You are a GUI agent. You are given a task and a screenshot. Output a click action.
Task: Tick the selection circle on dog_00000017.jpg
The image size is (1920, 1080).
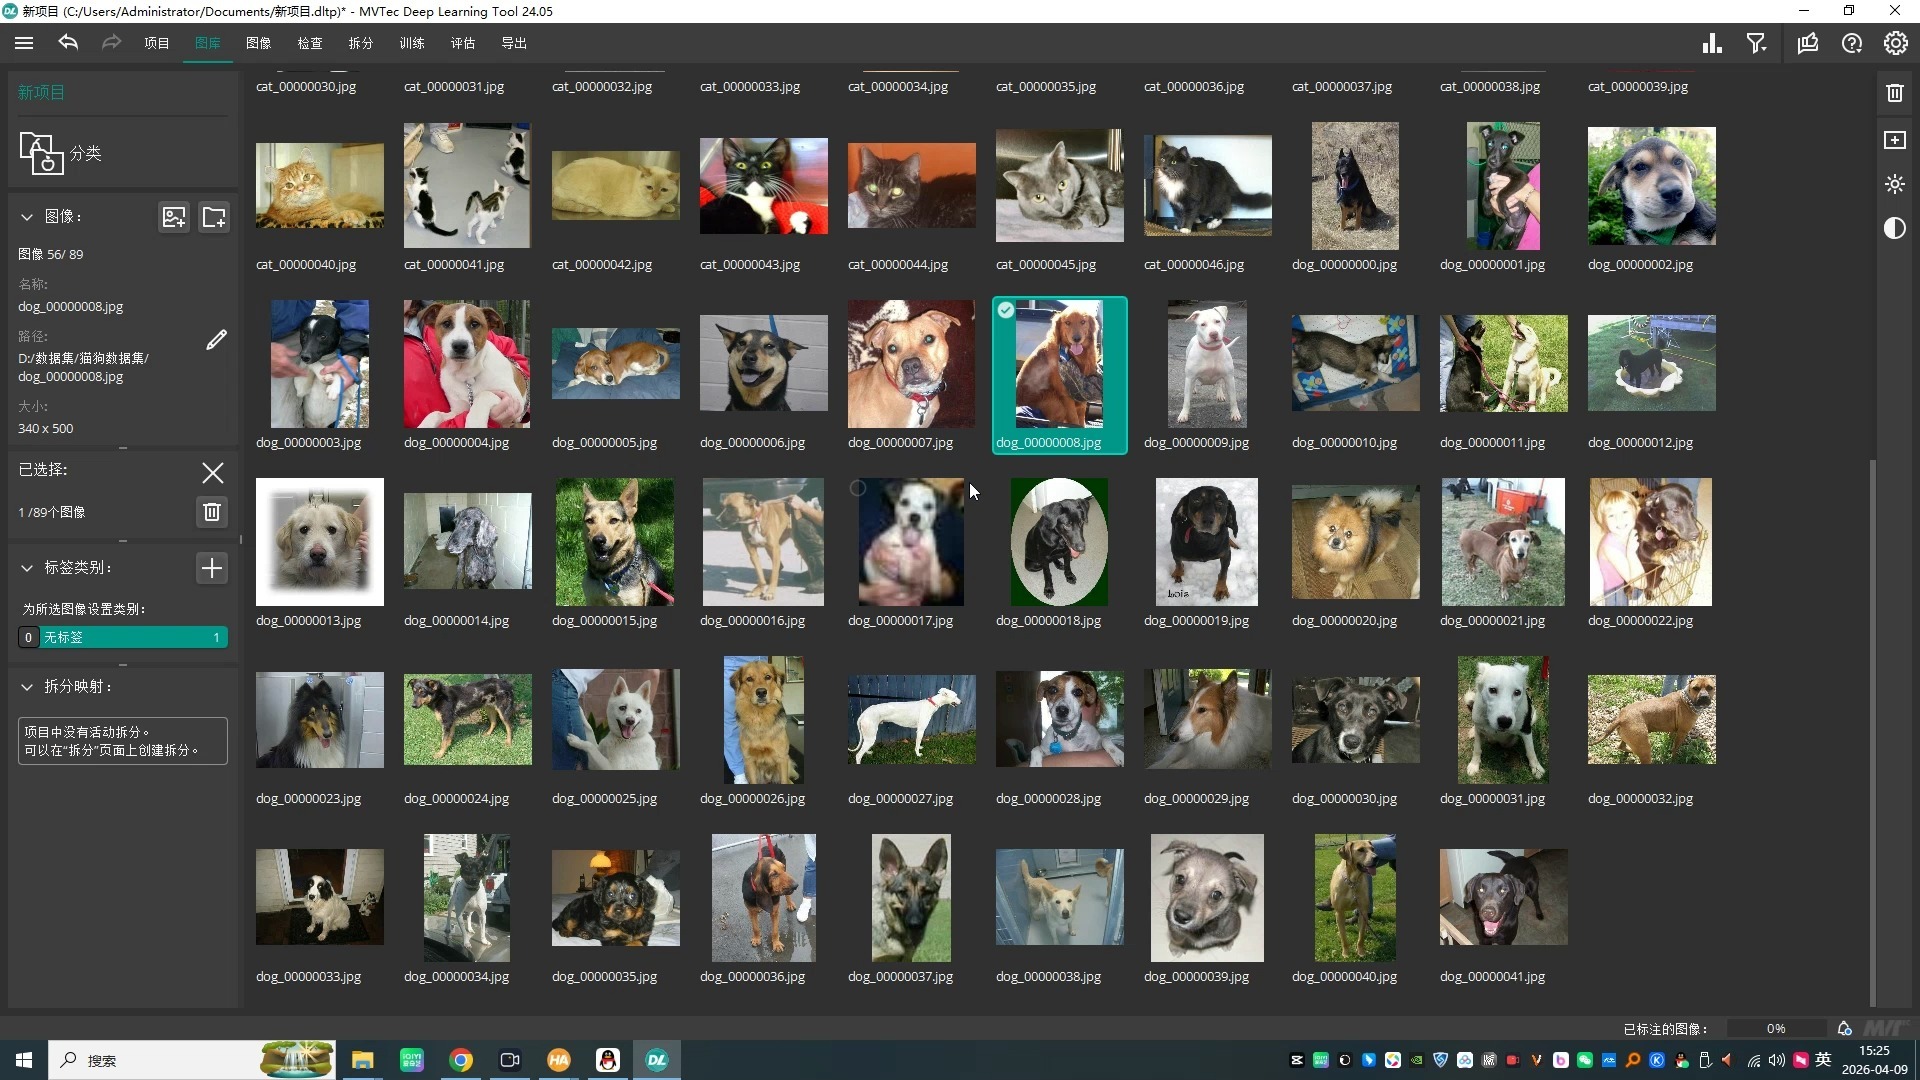click(x=857, y=488)
